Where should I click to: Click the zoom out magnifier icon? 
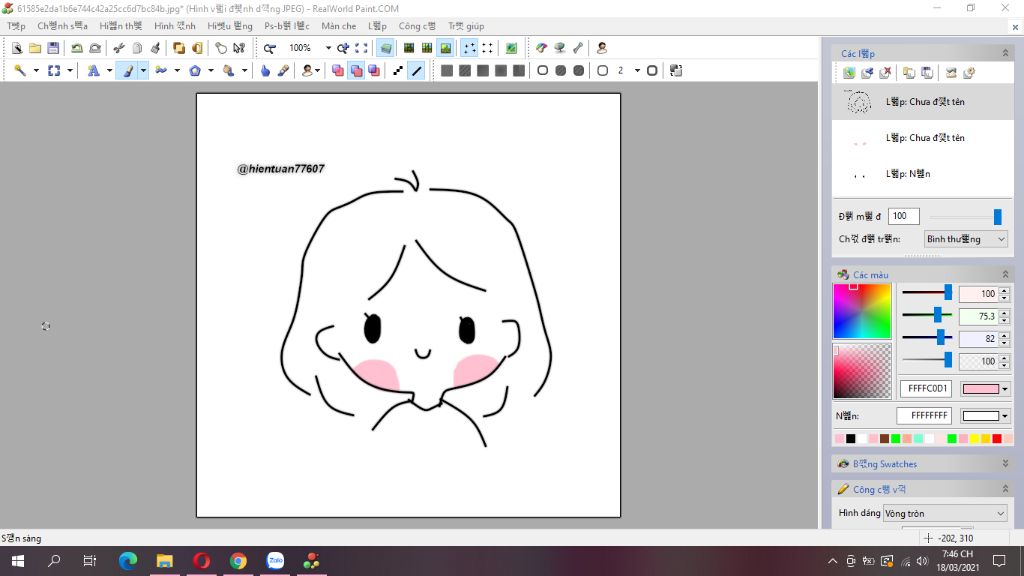pos(270,48)
